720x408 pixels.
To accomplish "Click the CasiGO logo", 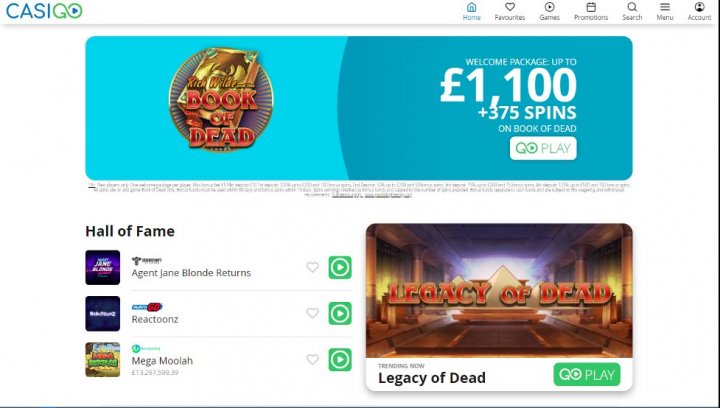I will (44, 11).
